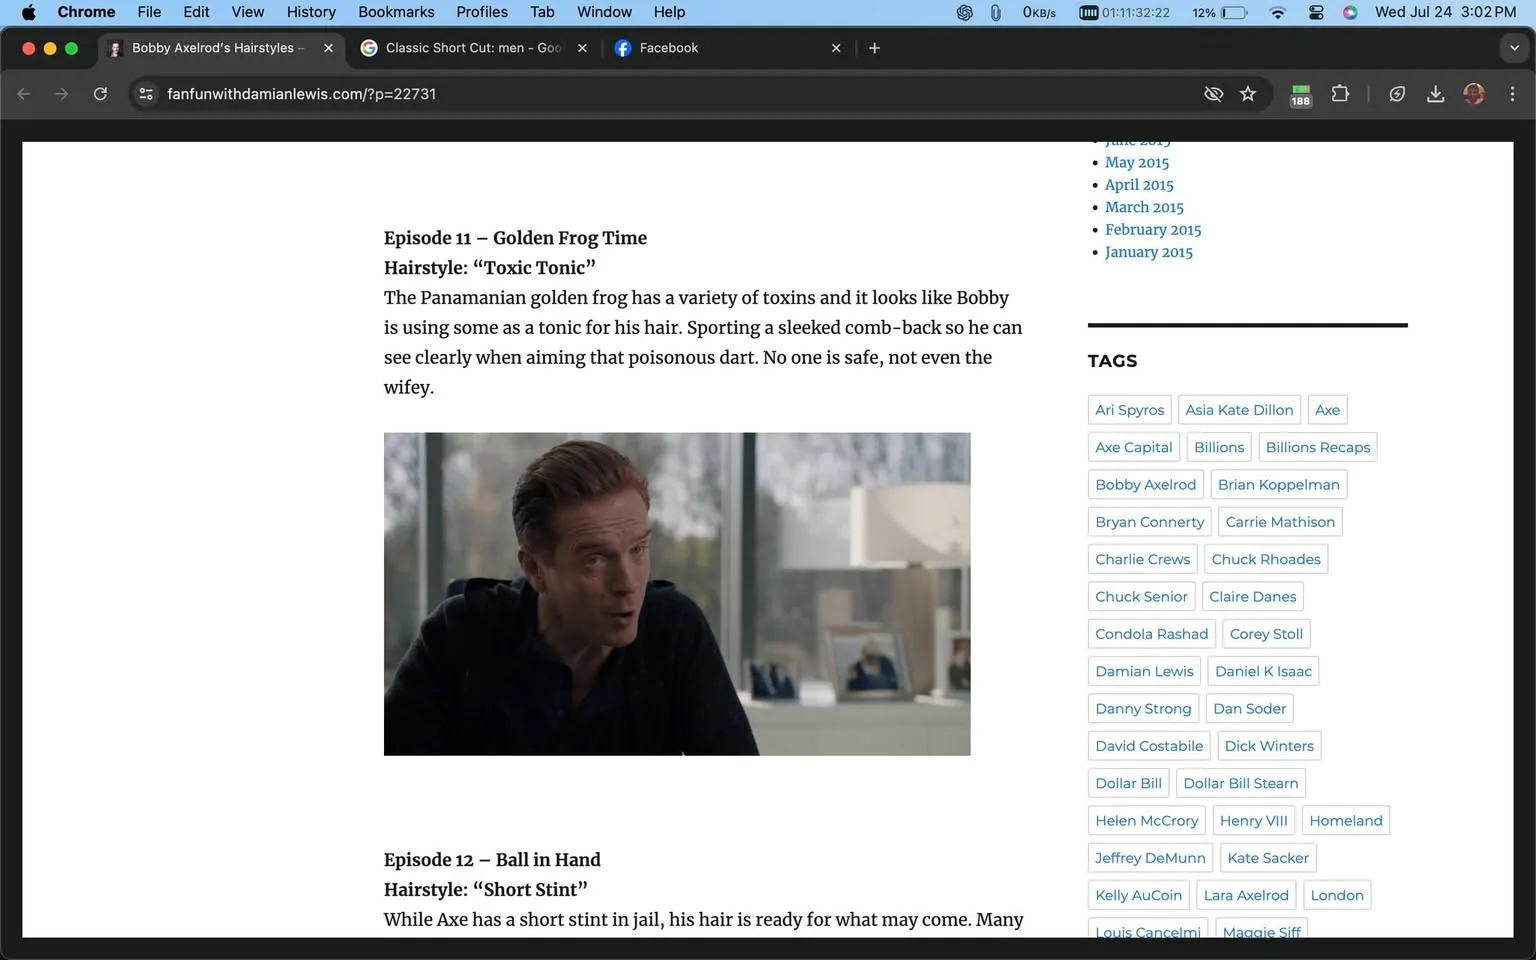
Task: Click the Wi-Fi icon in the menu bar
Action: coord(1277,12)
